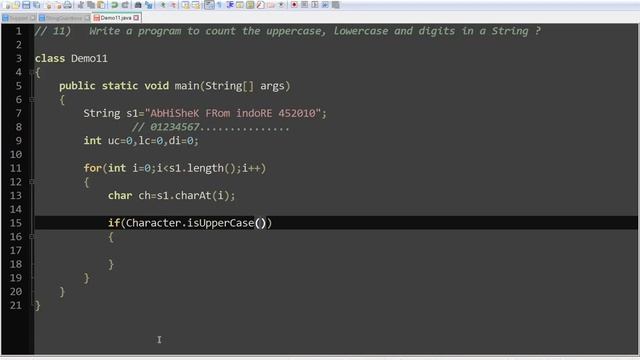Create a new file via toolbar
640x360 pixels.
coord(6,5)
